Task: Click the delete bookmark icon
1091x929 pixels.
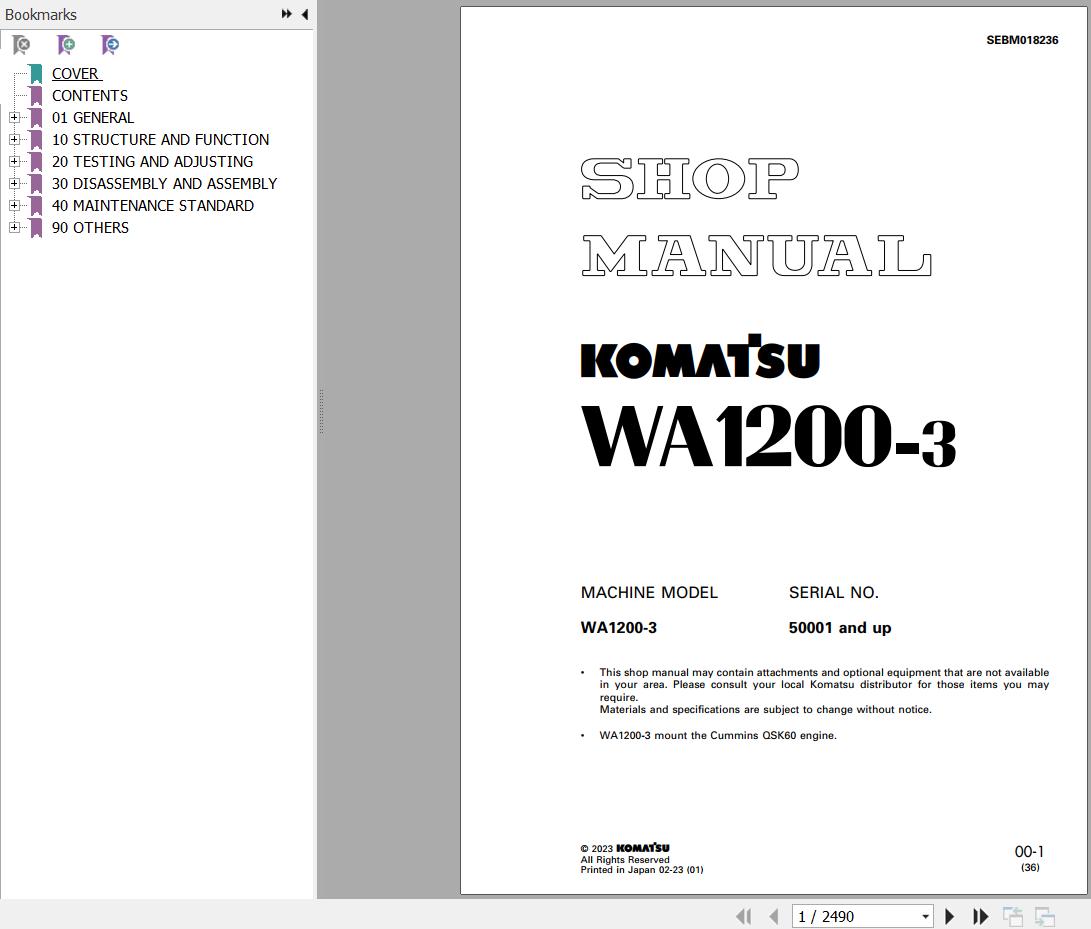Action: pos(22,45)
